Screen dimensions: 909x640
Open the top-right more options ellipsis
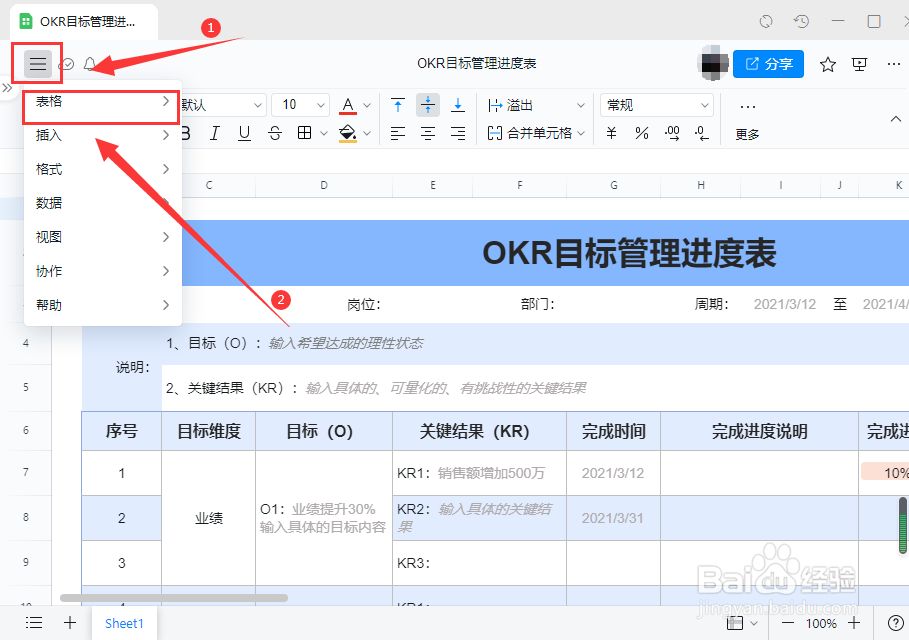coord(893,64)
